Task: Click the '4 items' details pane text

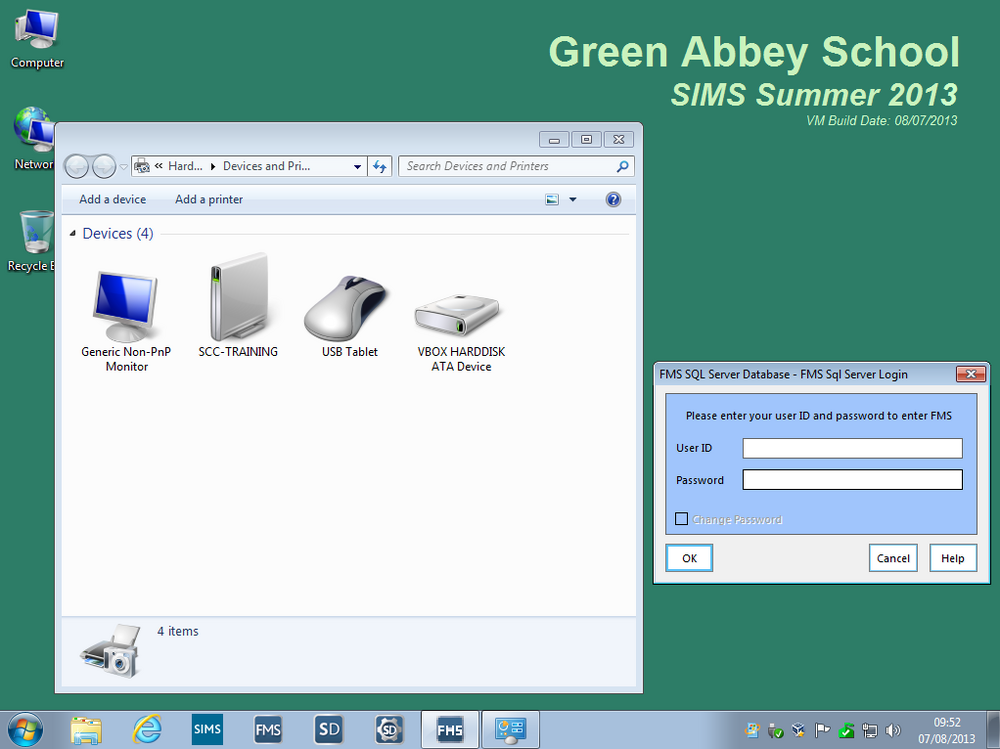Action: click(x=178, y=631)
